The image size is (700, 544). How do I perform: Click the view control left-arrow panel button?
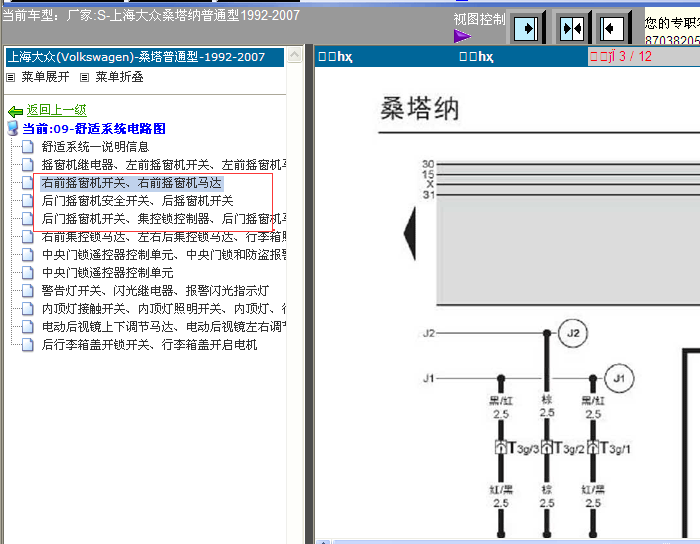click(x=612, y=29)
